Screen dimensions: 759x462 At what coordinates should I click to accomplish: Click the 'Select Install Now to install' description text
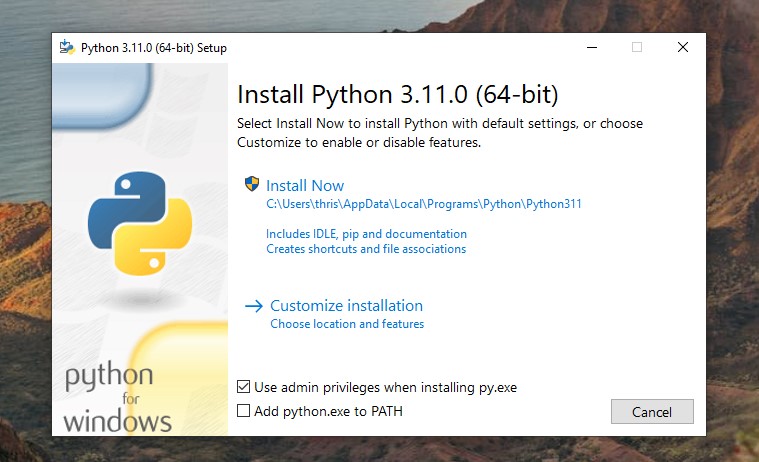point(440,133)
